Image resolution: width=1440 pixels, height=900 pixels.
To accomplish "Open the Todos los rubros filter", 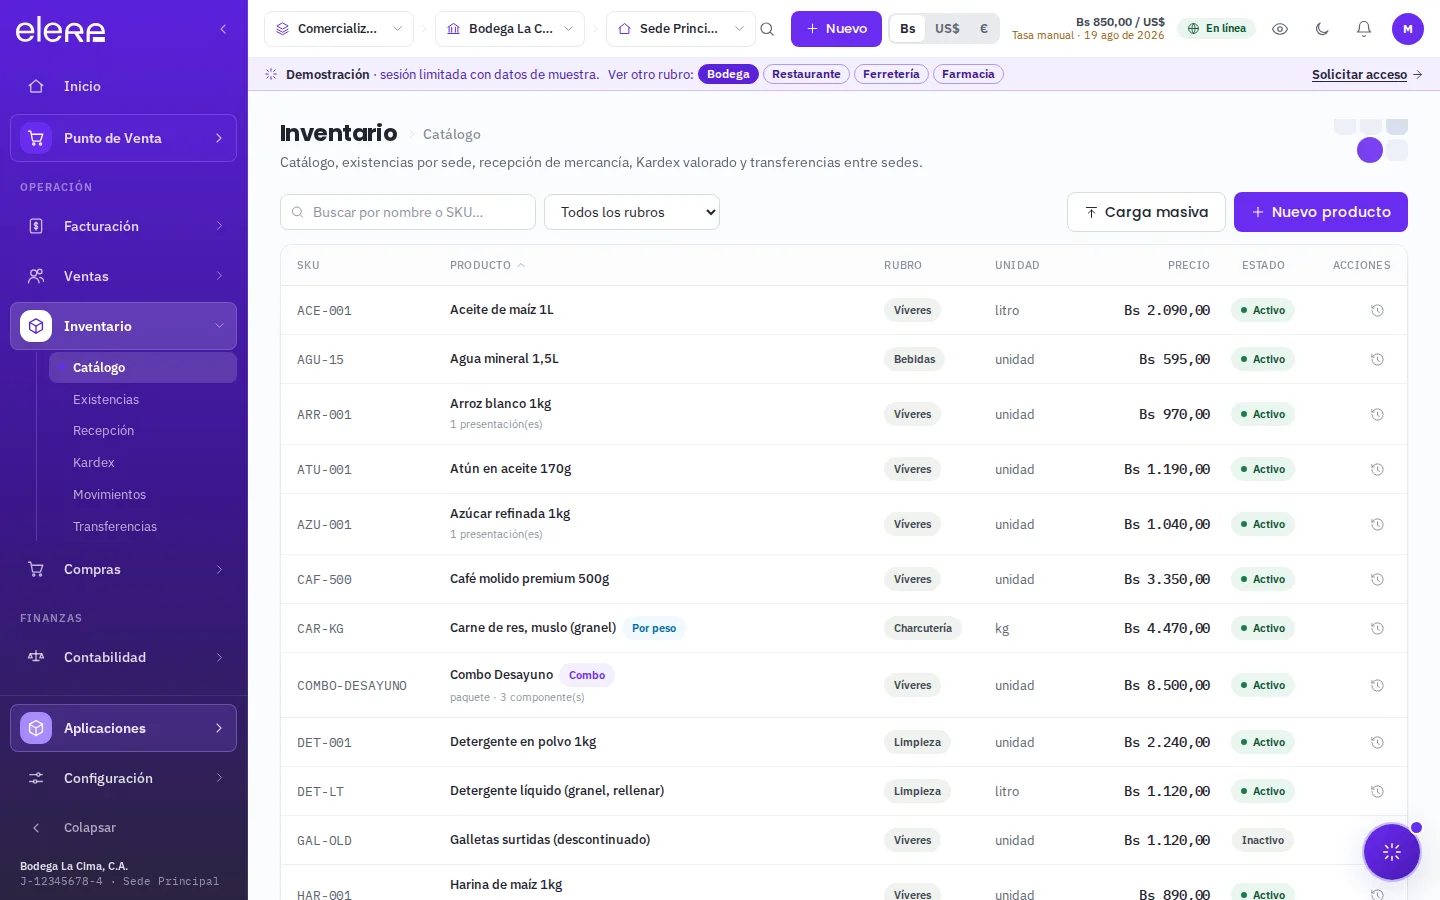I will [x=632, y=212].
